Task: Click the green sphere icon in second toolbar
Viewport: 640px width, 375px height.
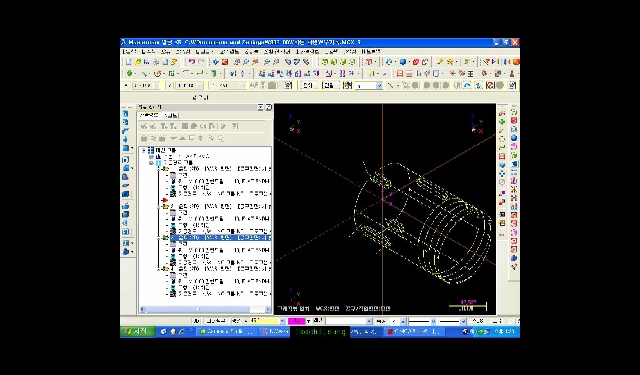Action: pyautogui.click(x=129, y=74)
